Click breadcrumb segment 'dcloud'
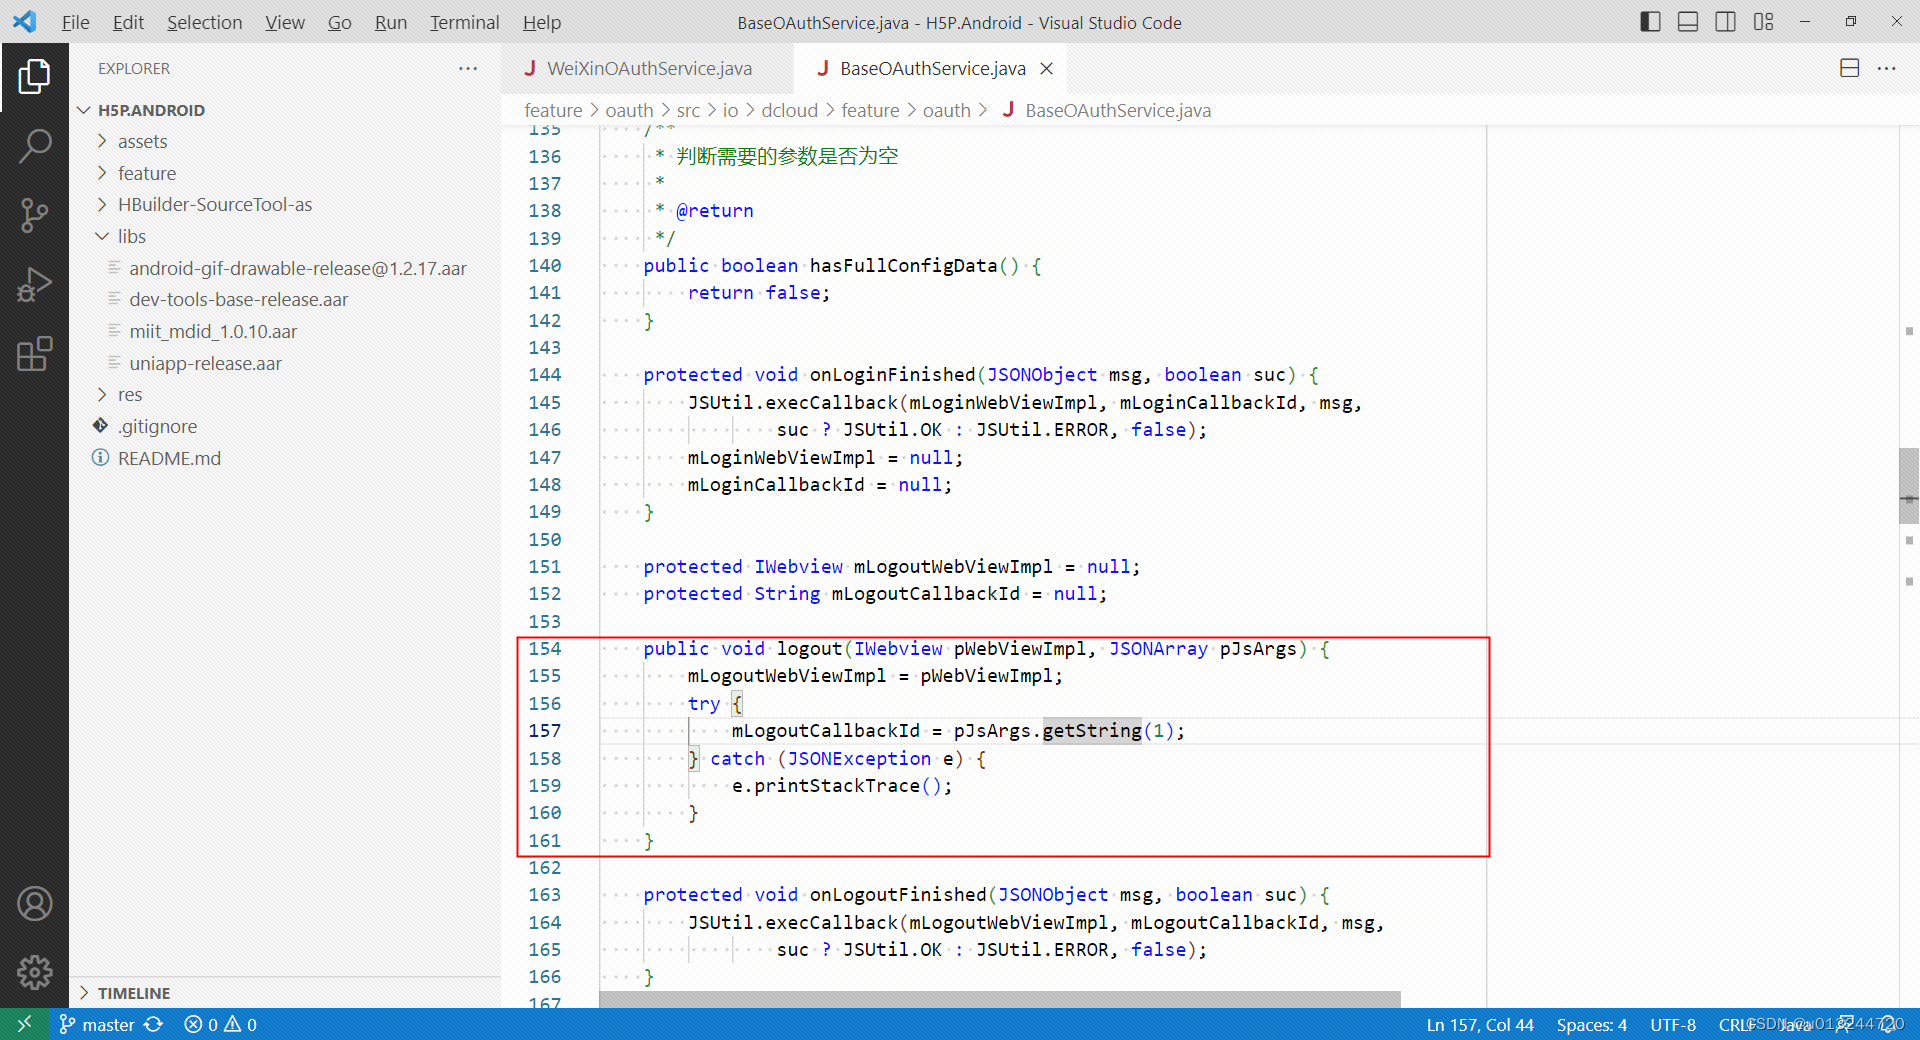 (x=789, y=110)
